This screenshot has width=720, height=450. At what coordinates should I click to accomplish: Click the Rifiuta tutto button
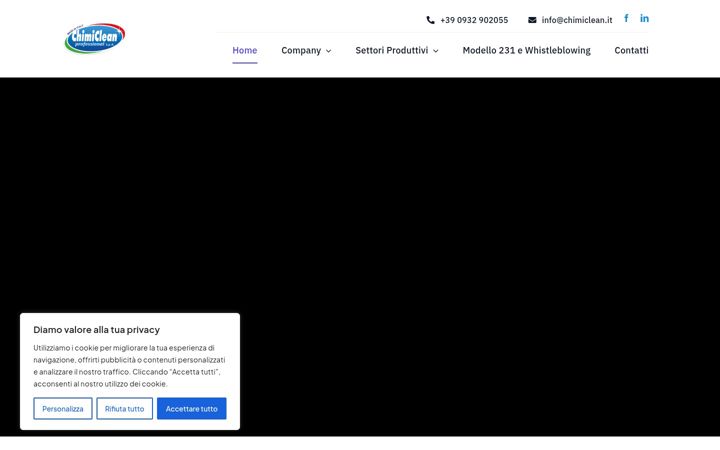point(124,408)
